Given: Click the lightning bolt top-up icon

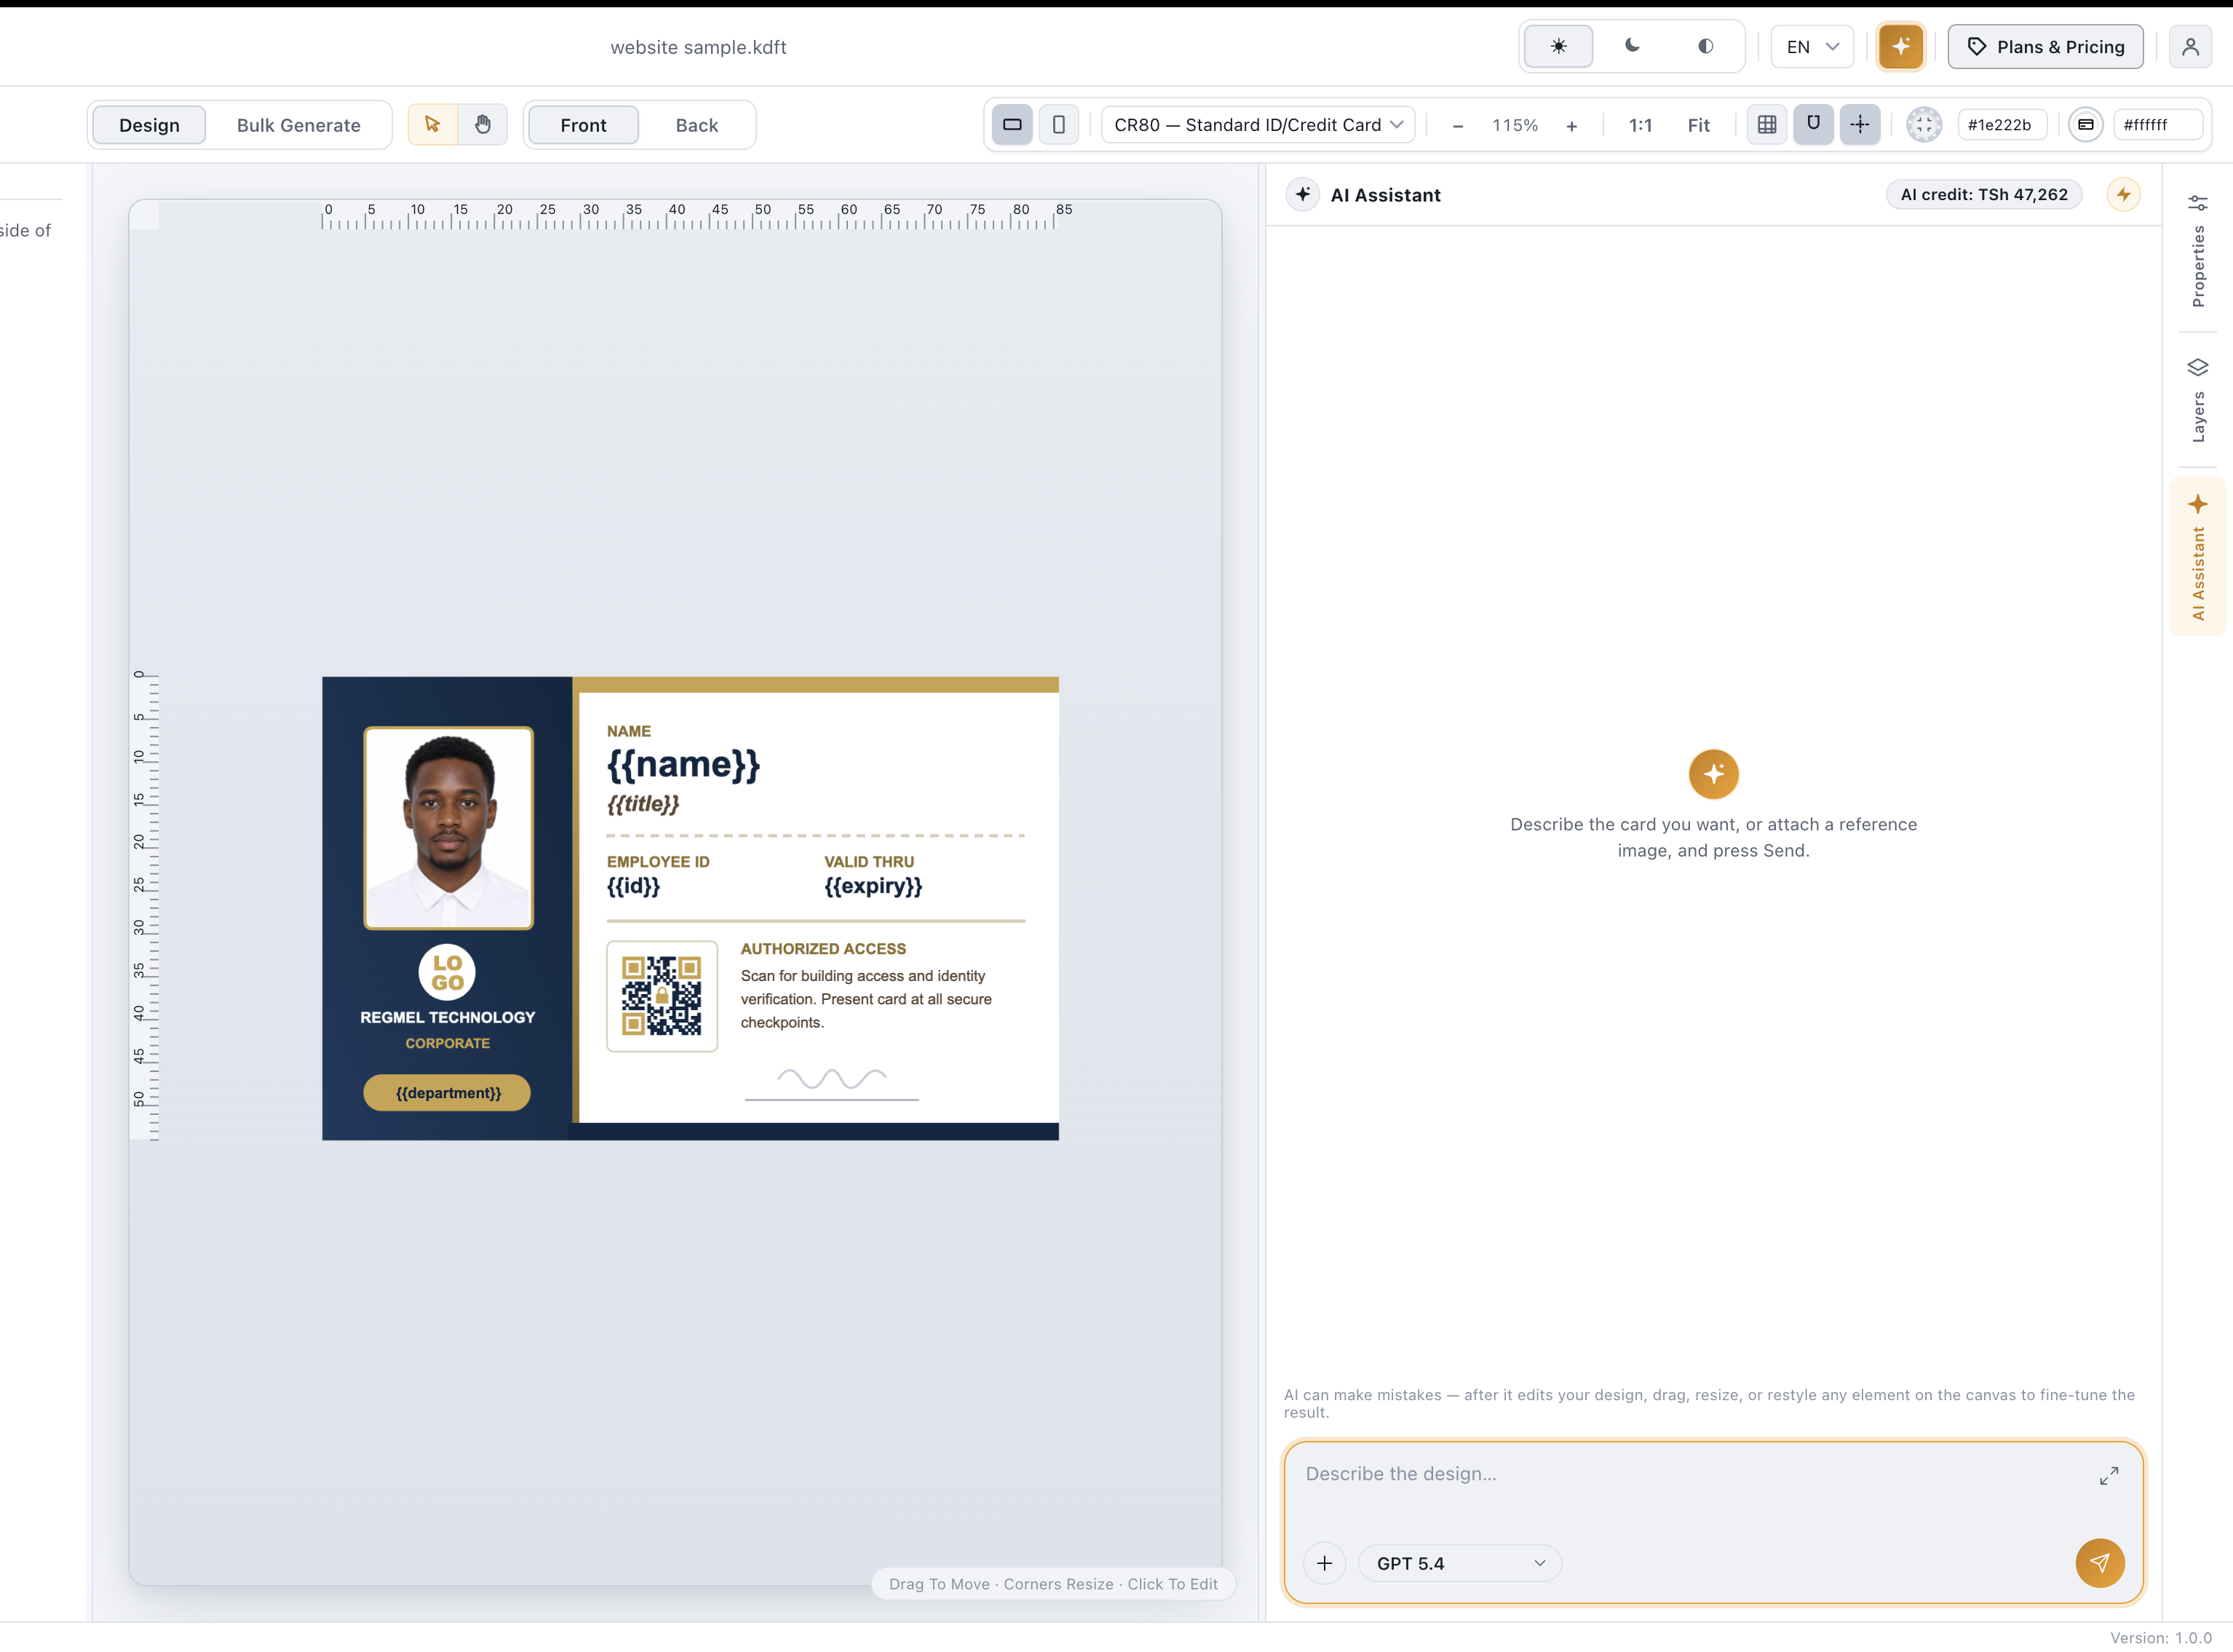Looking at the screenshot, I should 2123,194.
